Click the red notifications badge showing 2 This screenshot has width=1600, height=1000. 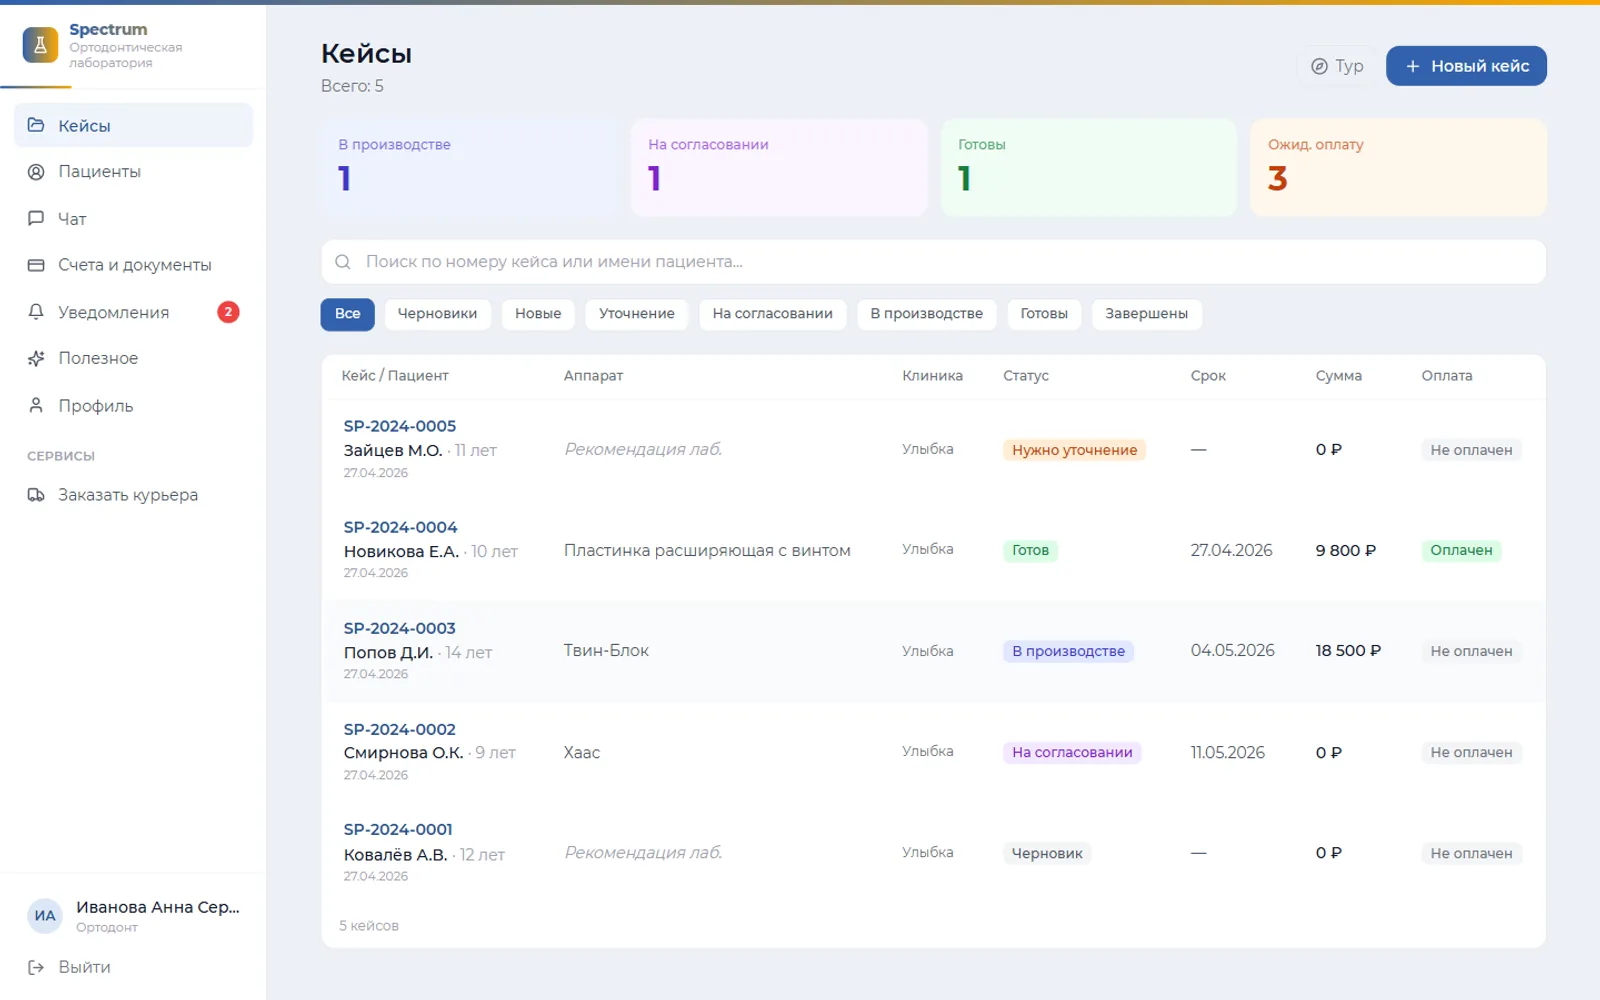coord(228,312)
